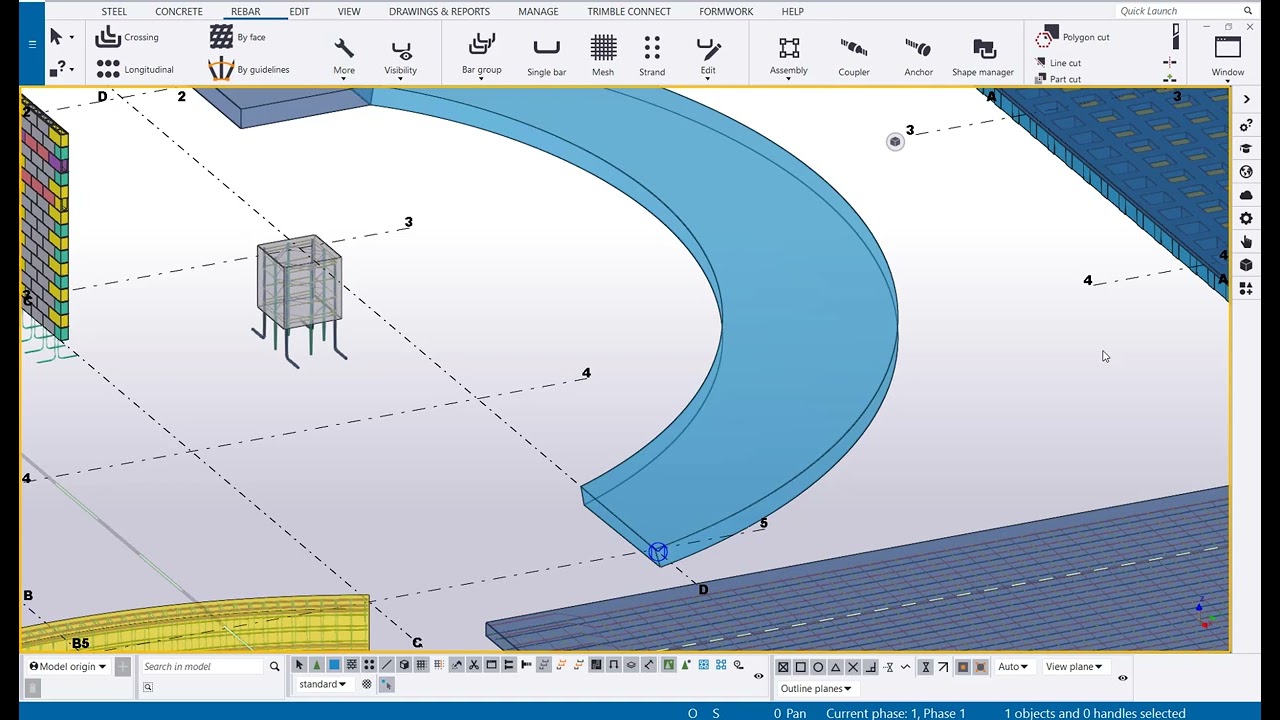Screen dimensions: 1280x720
Task: Open the Auto snap depth dropdown
Action: 1012,667
